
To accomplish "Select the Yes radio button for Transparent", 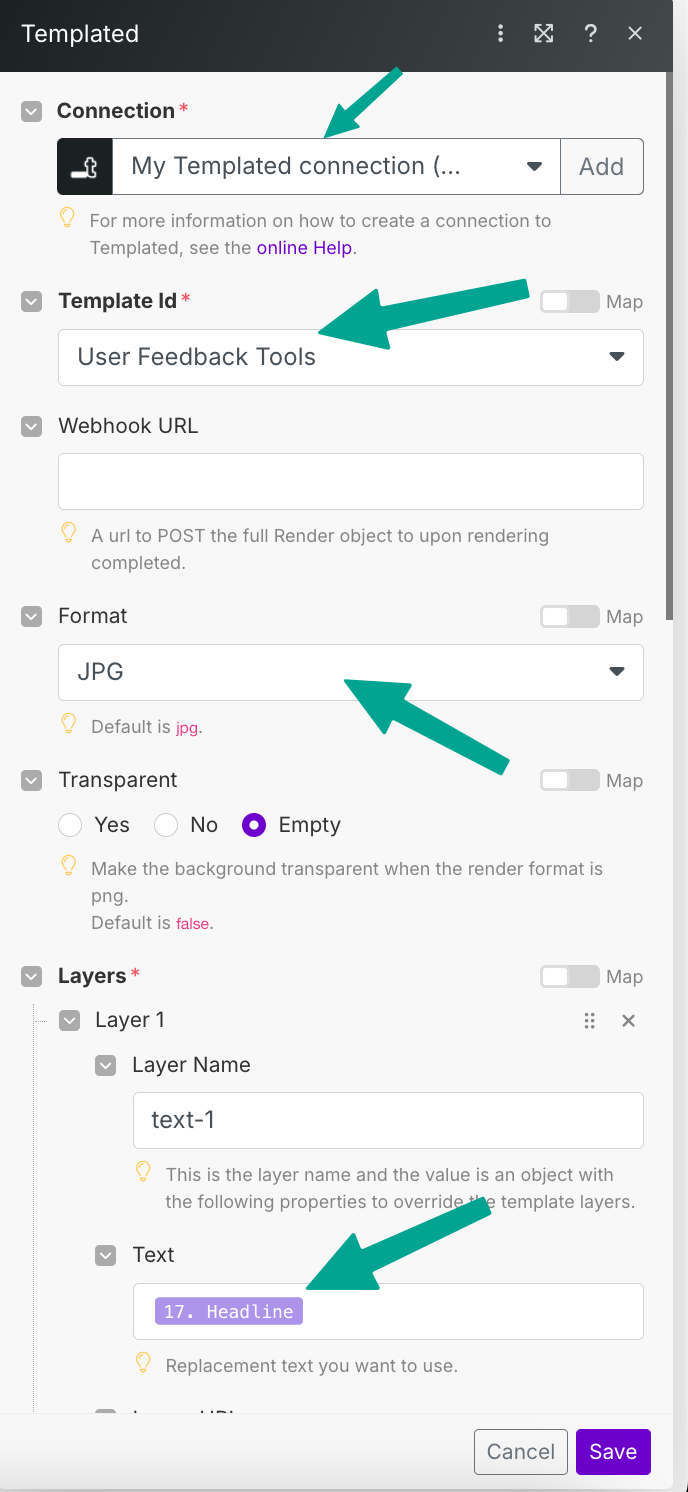I will coord(70,825).
